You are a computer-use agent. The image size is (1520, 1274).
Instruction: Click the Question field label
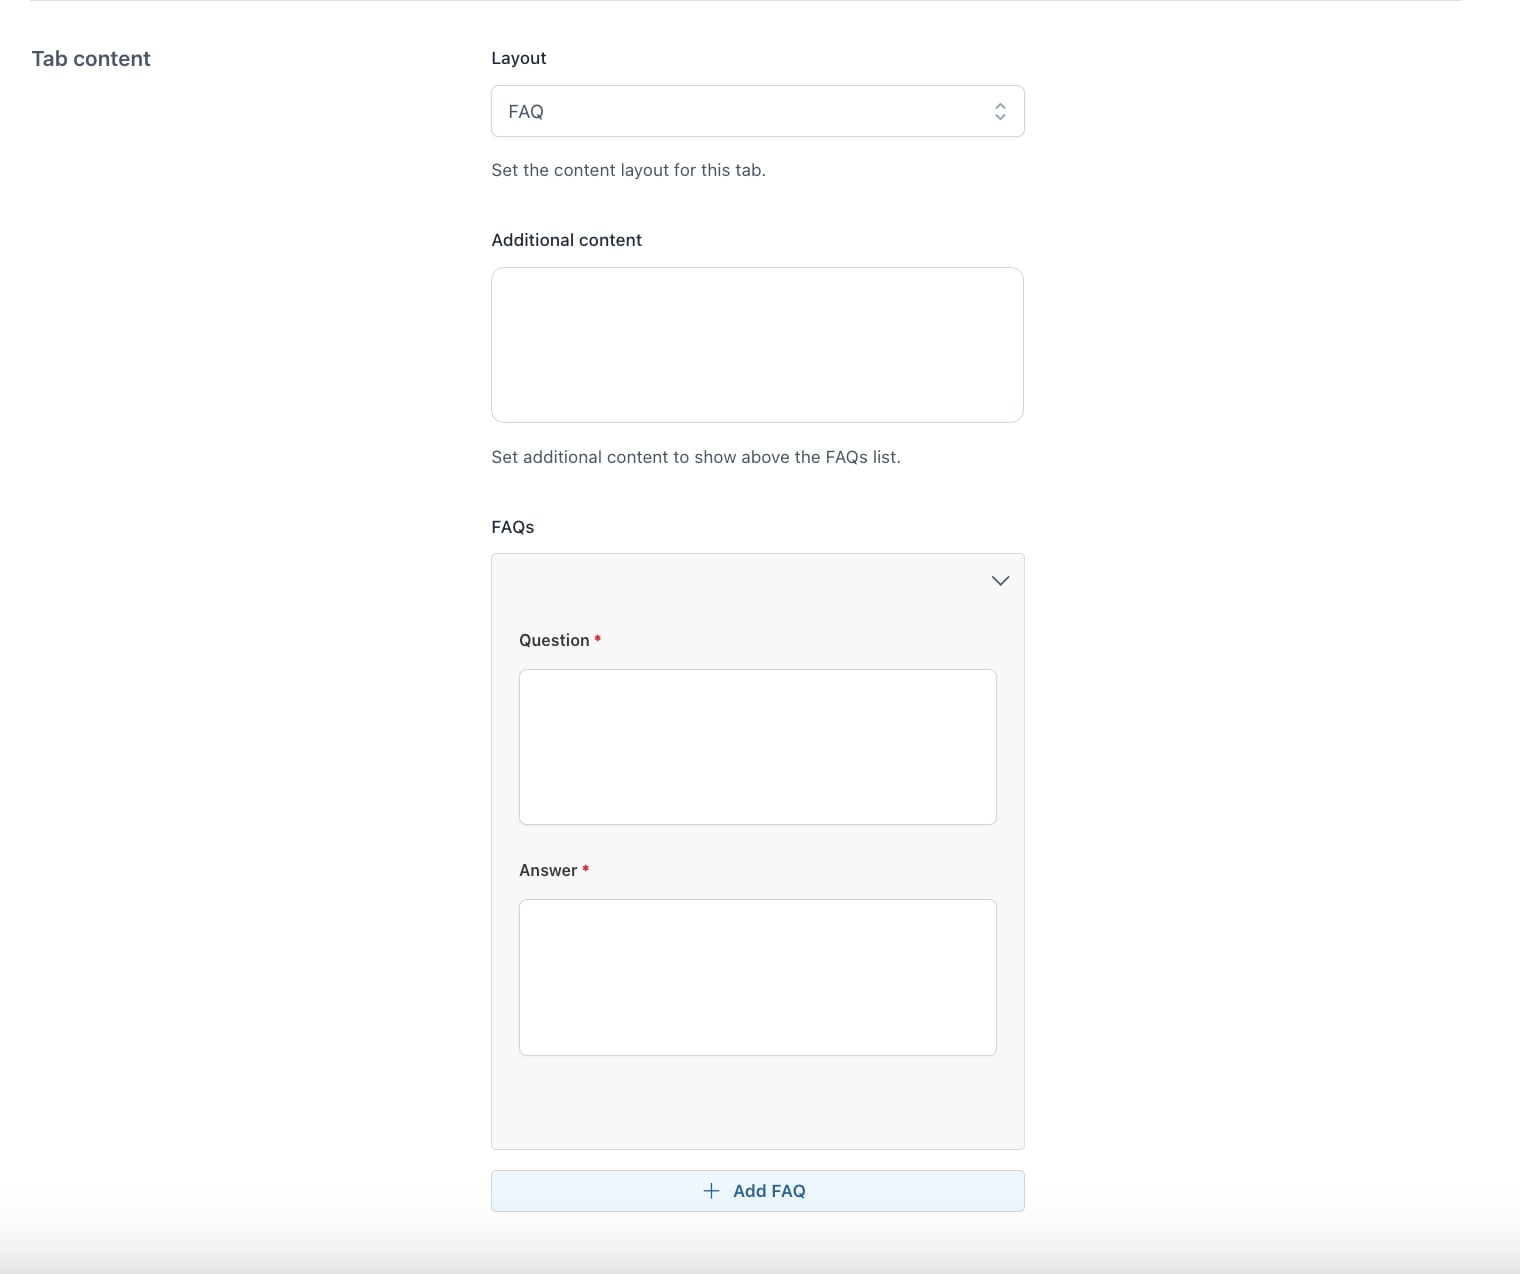tap(554, 640)
